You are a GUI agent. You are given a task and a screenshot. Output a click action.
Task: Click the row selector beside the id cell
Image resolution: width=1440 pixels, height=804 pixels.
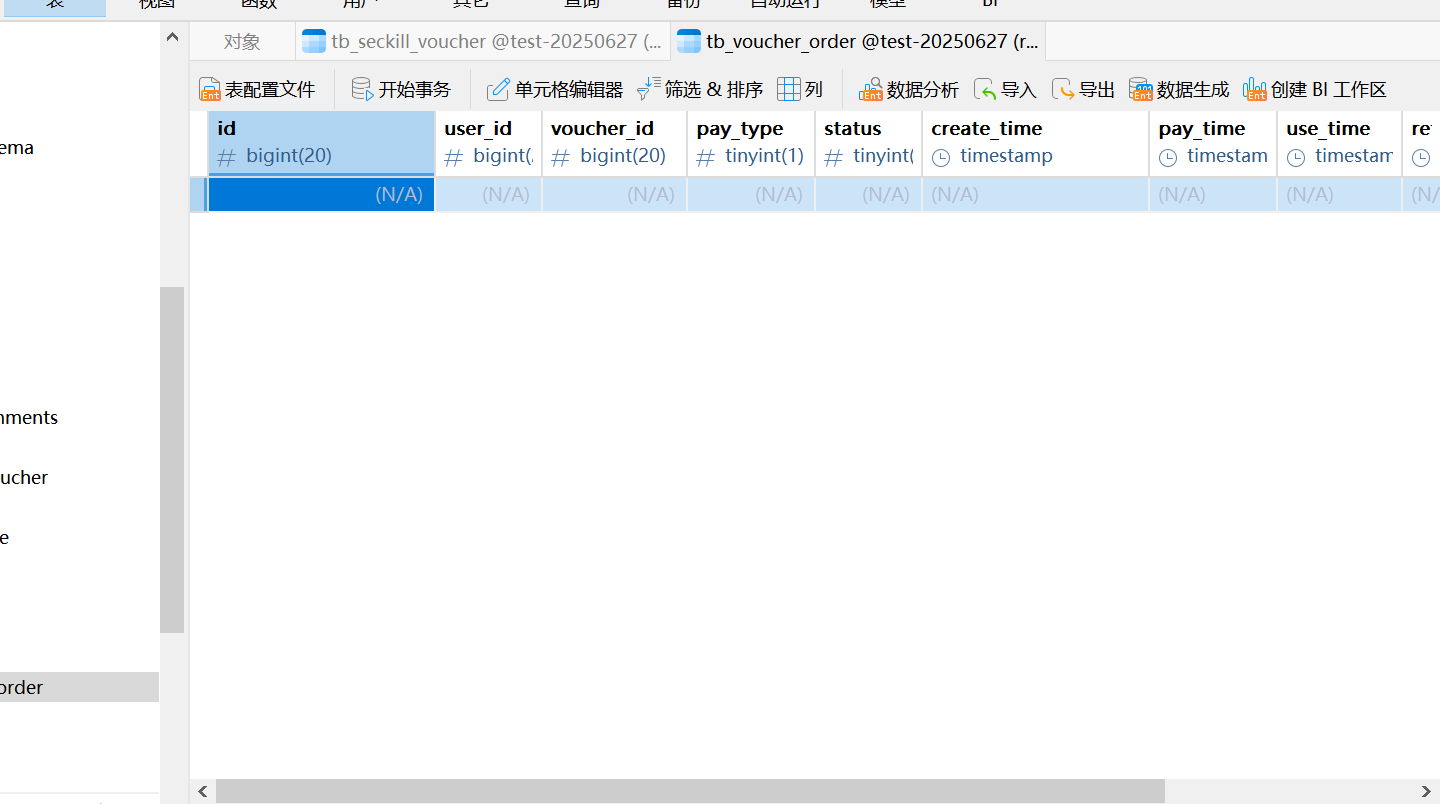pyautogui.click(x=198, y=194)
